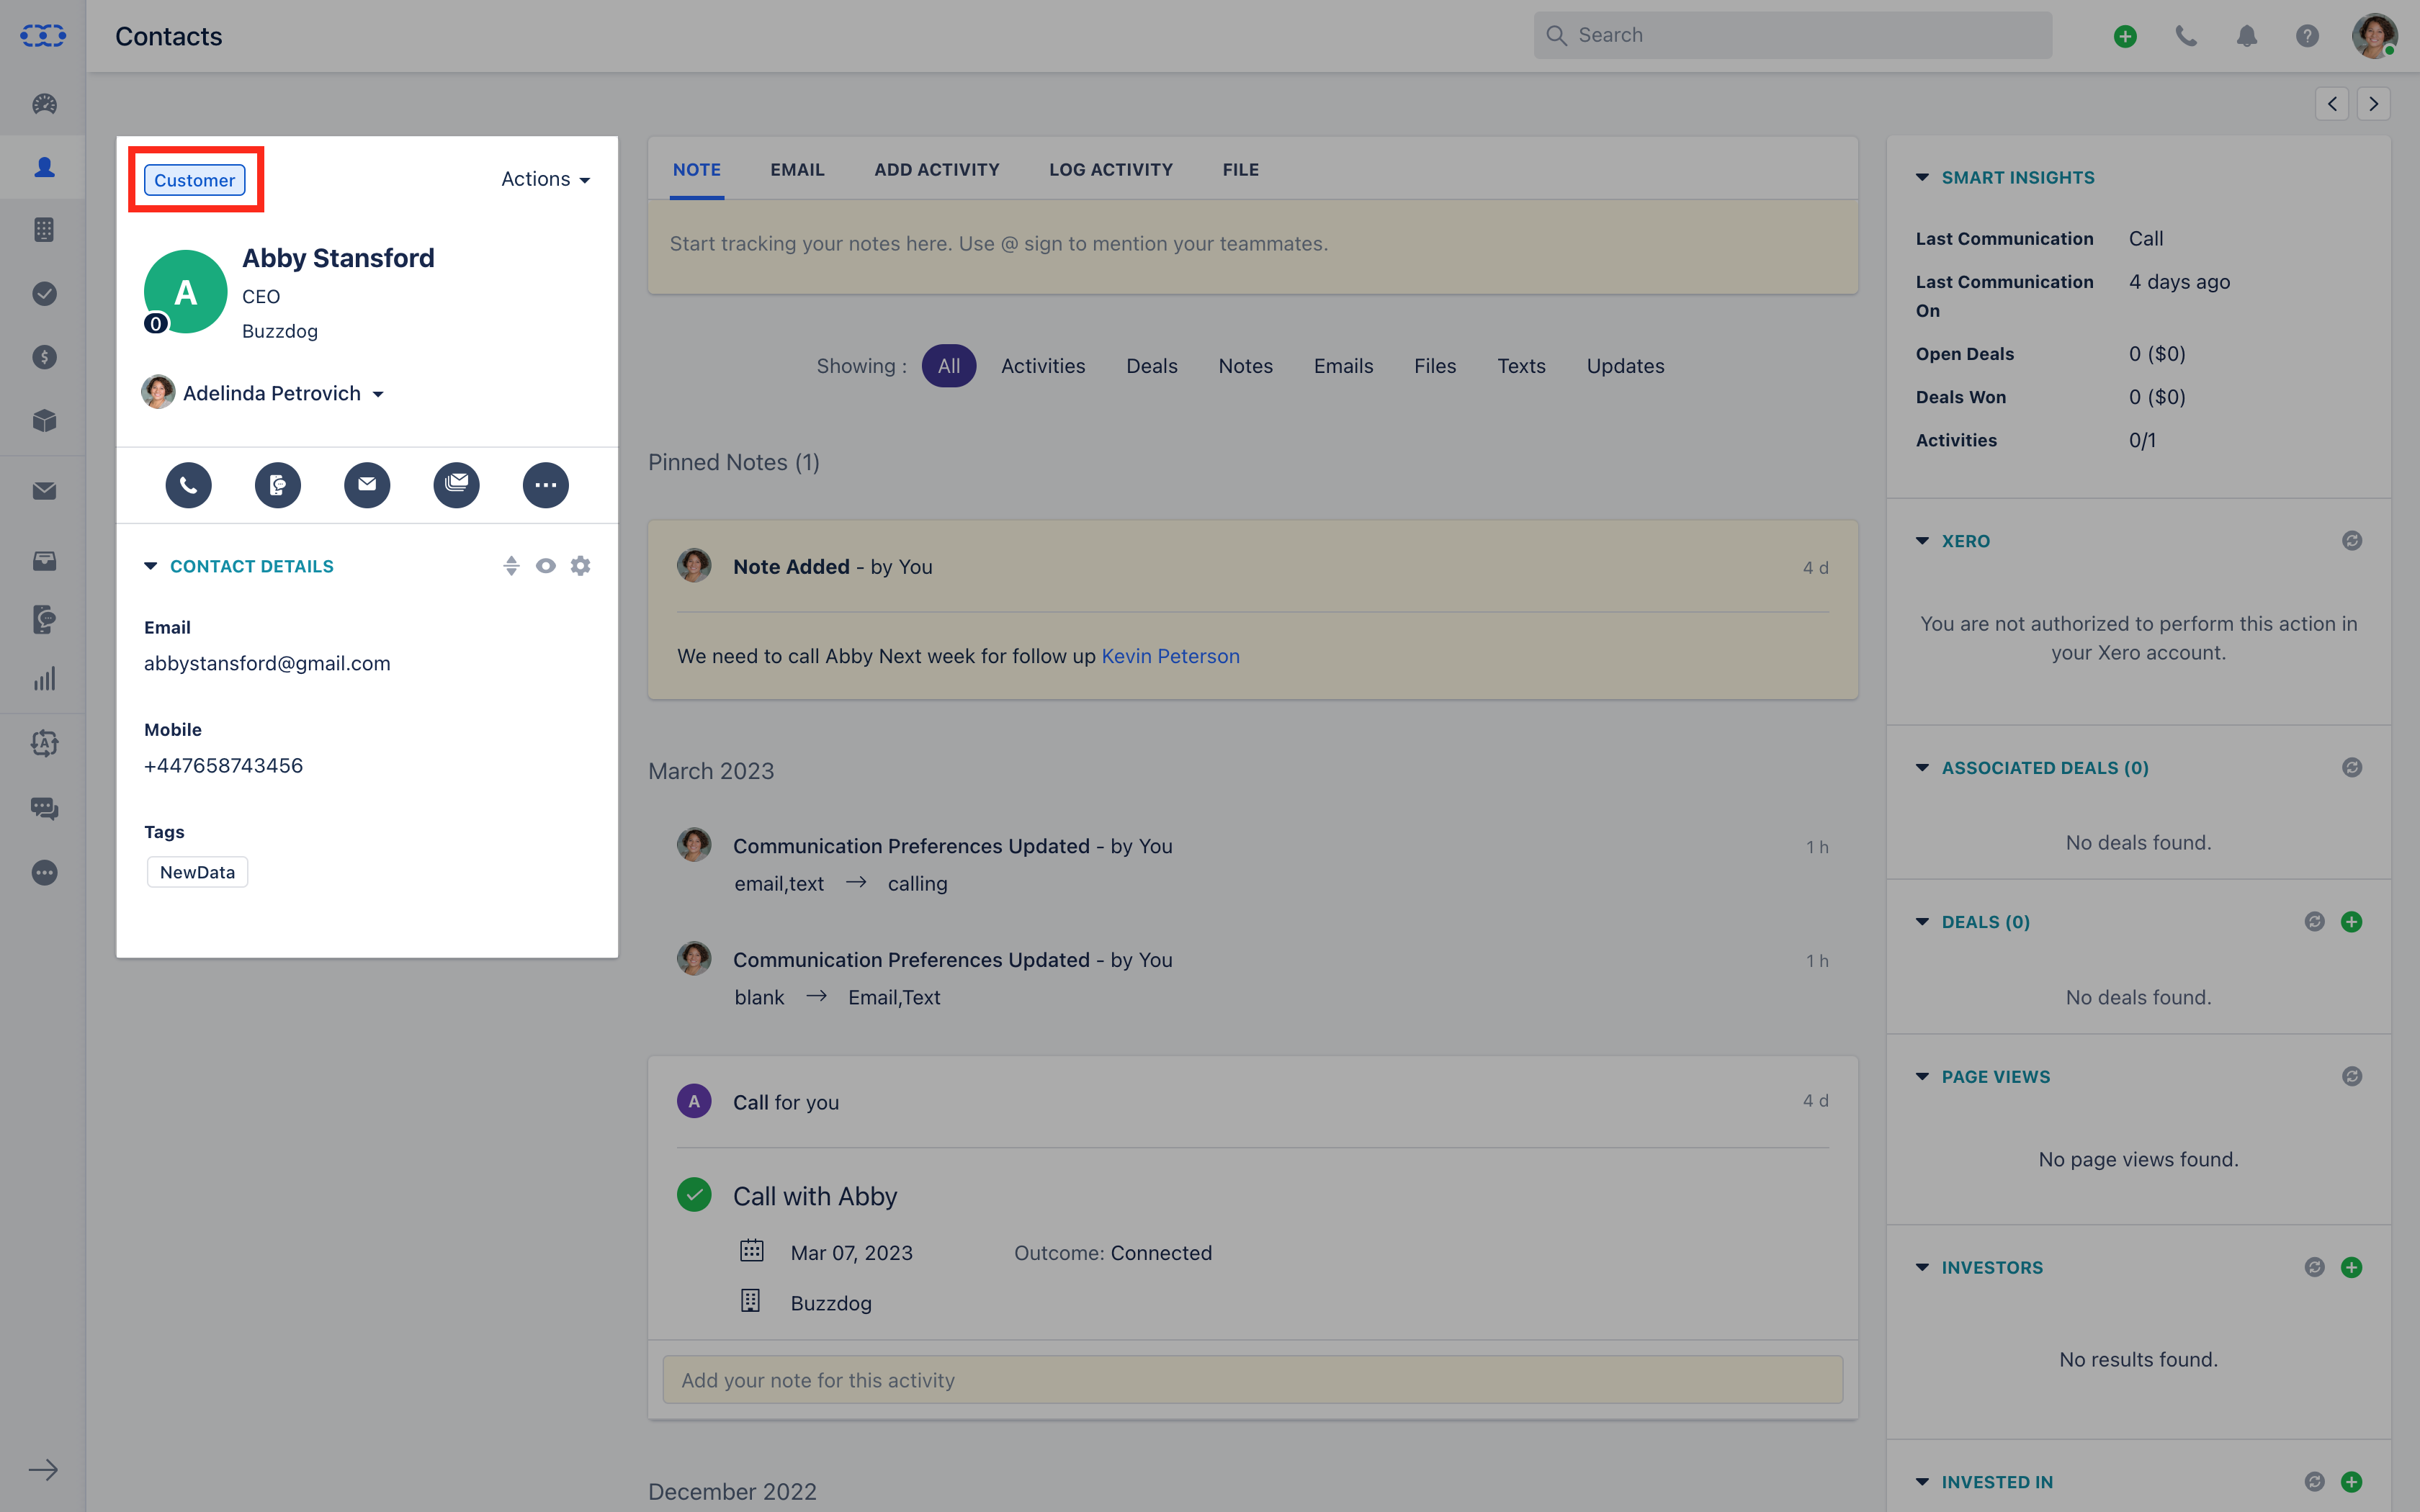Collapse the Xero section
2420x1512 pixels.
(1922, 541)
